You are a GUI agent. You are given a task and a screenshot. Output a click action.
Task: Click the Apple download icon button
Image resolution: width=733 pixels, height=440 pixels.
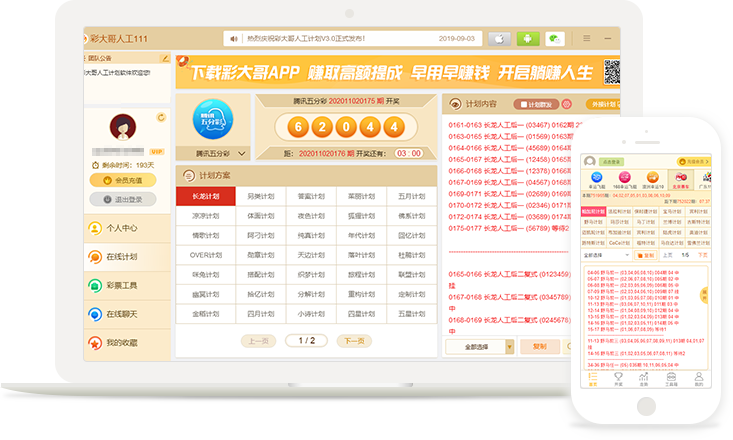[x=499, y=39]
